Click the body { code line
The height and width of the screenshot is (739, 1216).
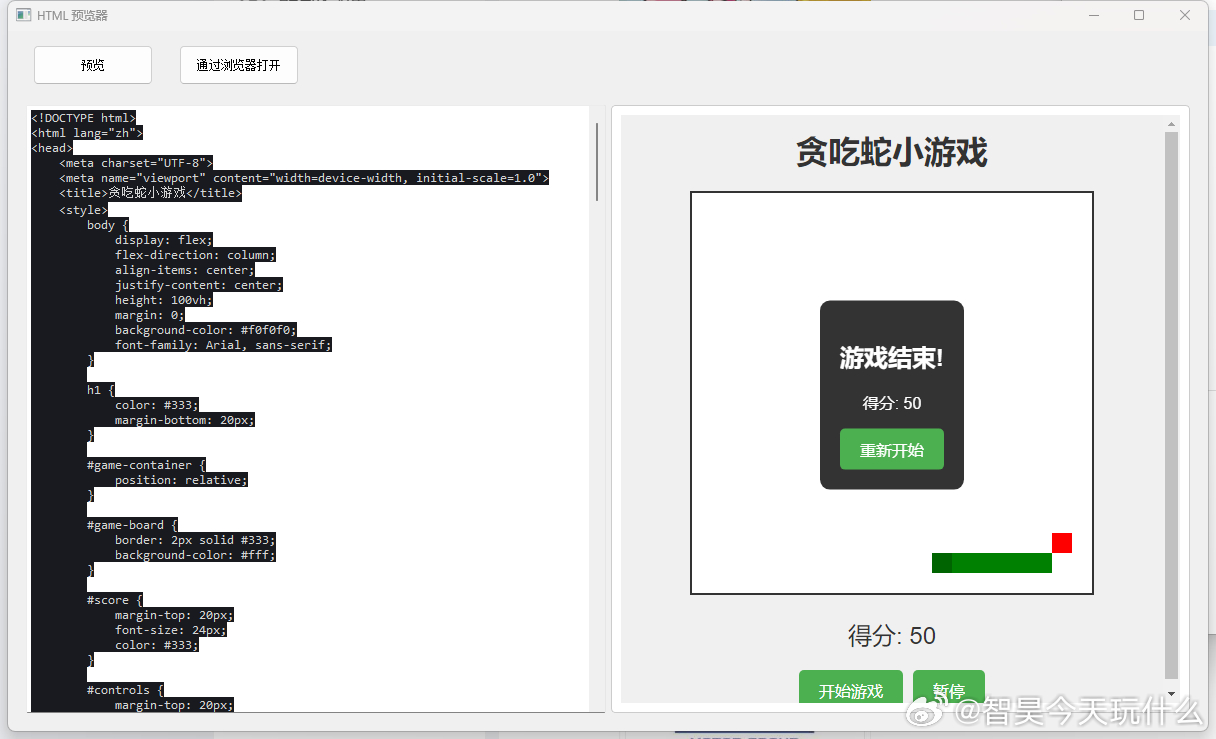[x=108, y=225]
